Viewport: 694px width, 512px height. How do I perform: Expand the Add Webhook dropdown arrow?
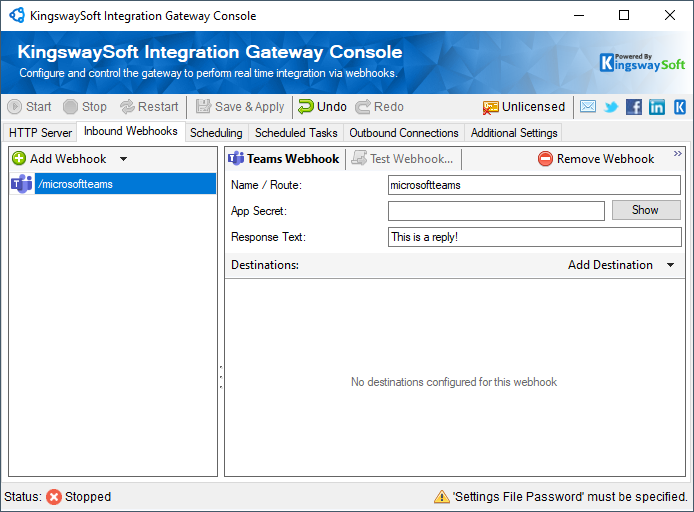click(123, 159)
